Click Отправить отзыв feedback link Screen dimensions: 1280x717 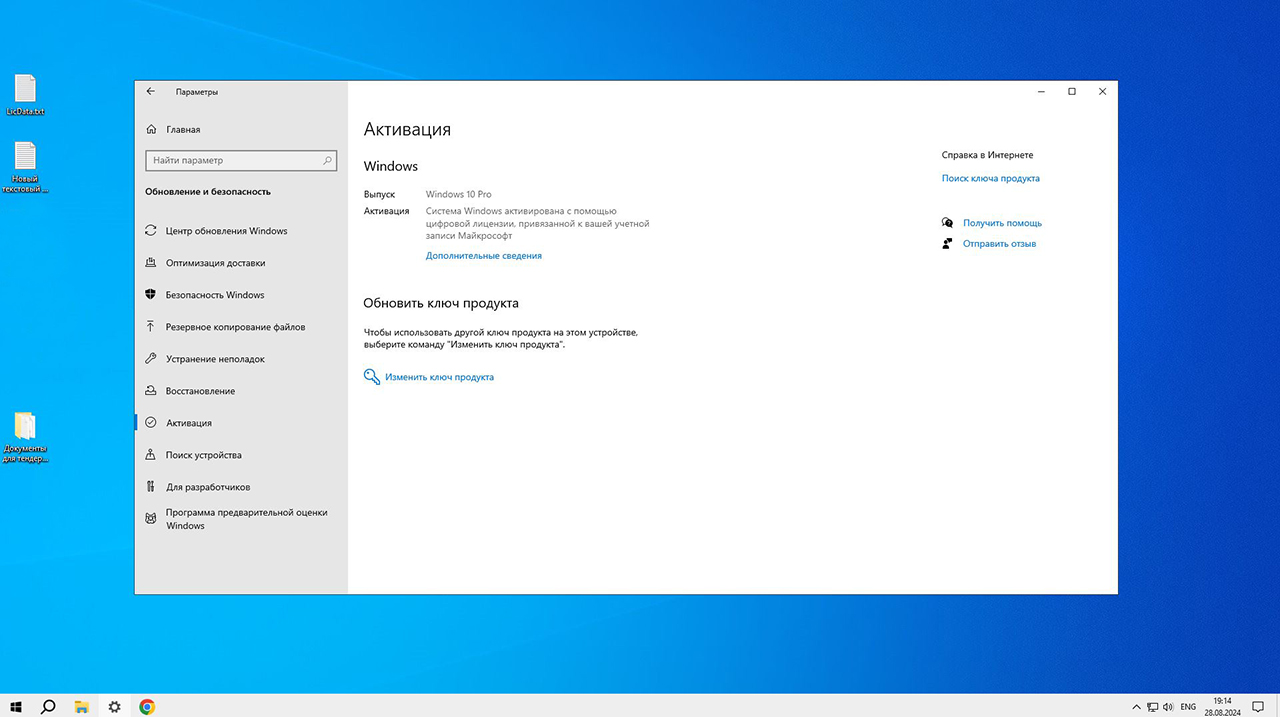999,244
